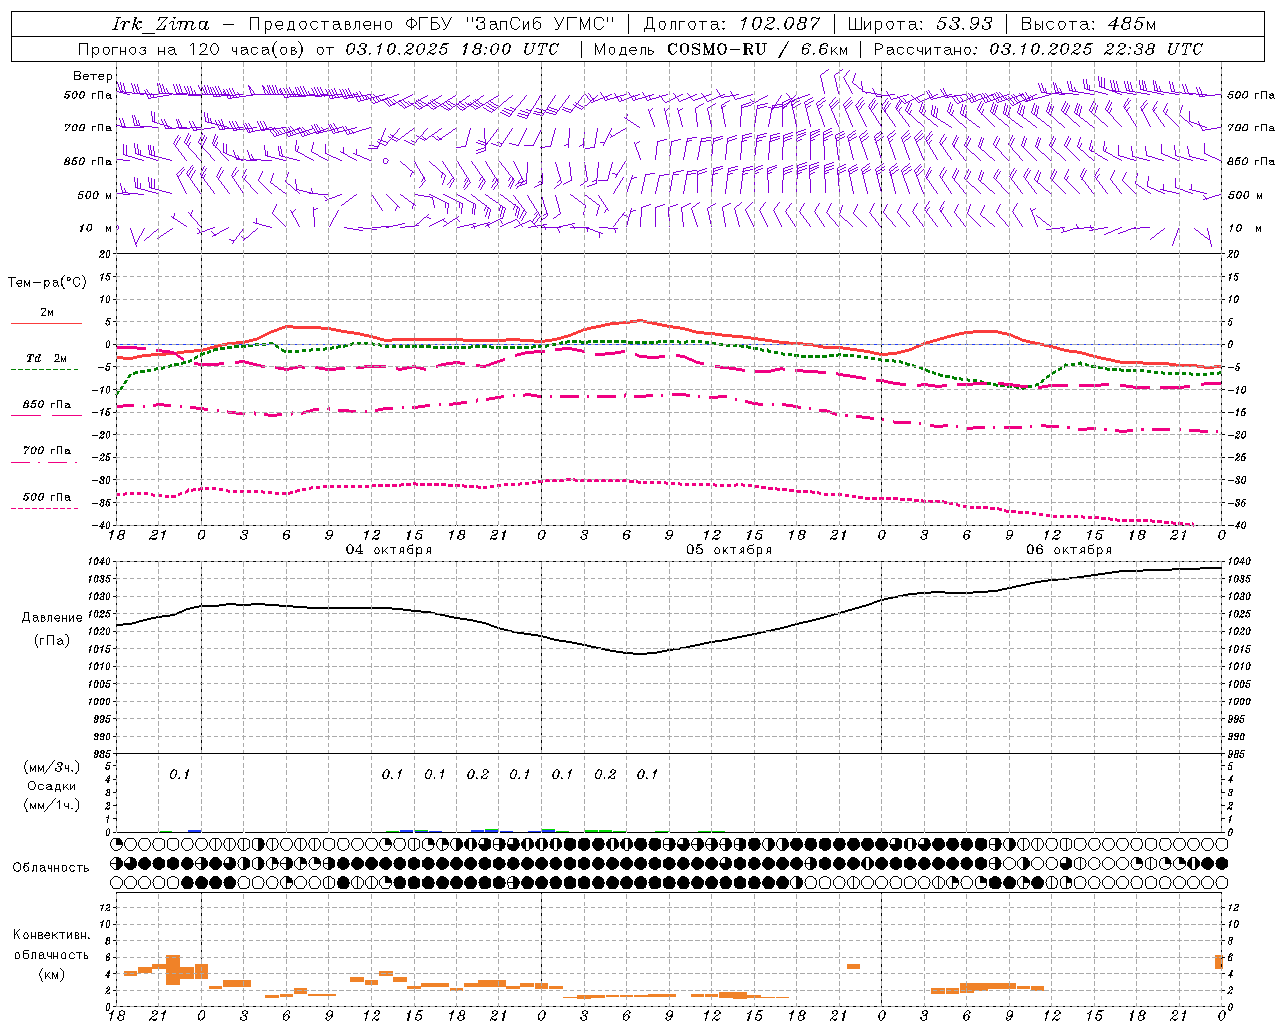Click the "Td 2м" legend label
The width and height of the screenshot is (1280, 1024).
pos(47,358)
